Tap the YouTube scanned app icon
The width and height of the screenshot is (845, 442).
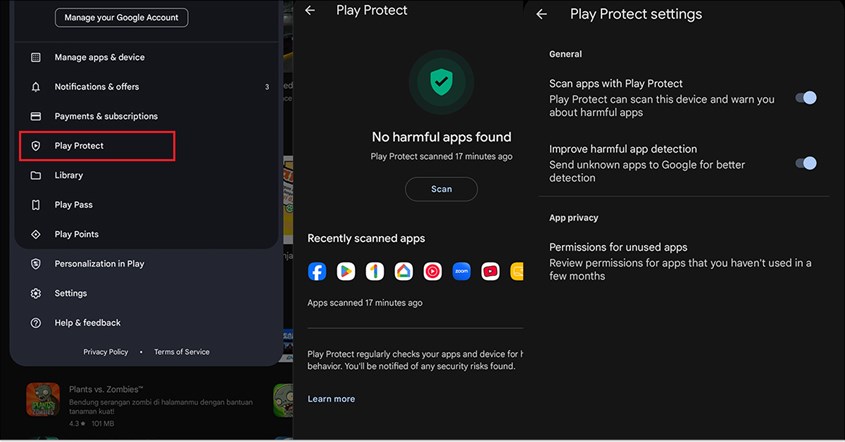click(x=490, y=272)
